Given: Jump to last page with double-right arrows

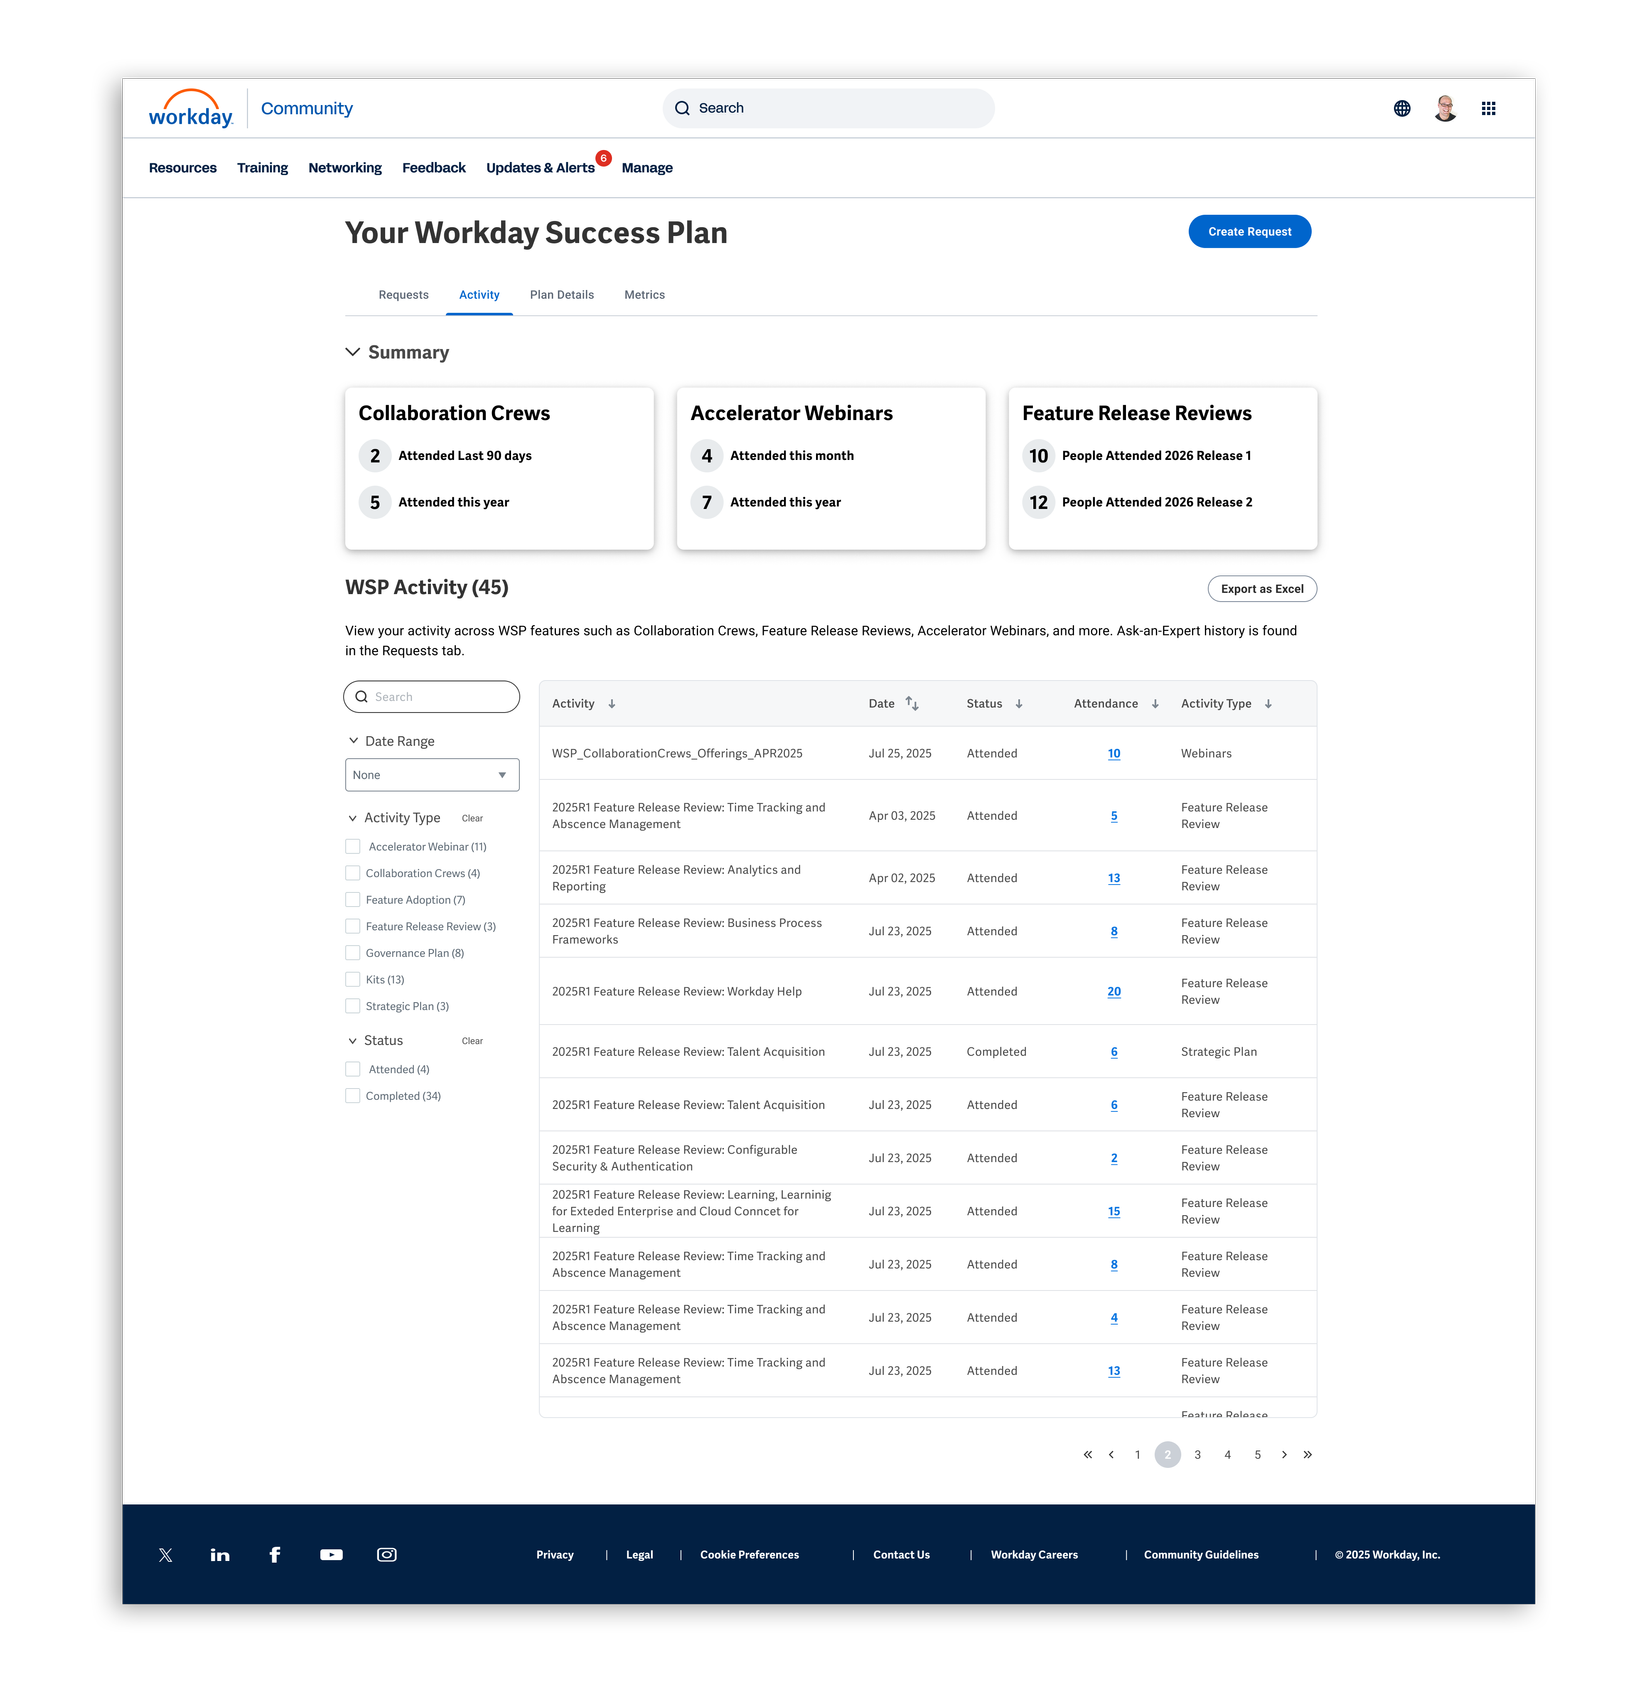Looking at the screenshot, I should (x=1307, y=1455).
